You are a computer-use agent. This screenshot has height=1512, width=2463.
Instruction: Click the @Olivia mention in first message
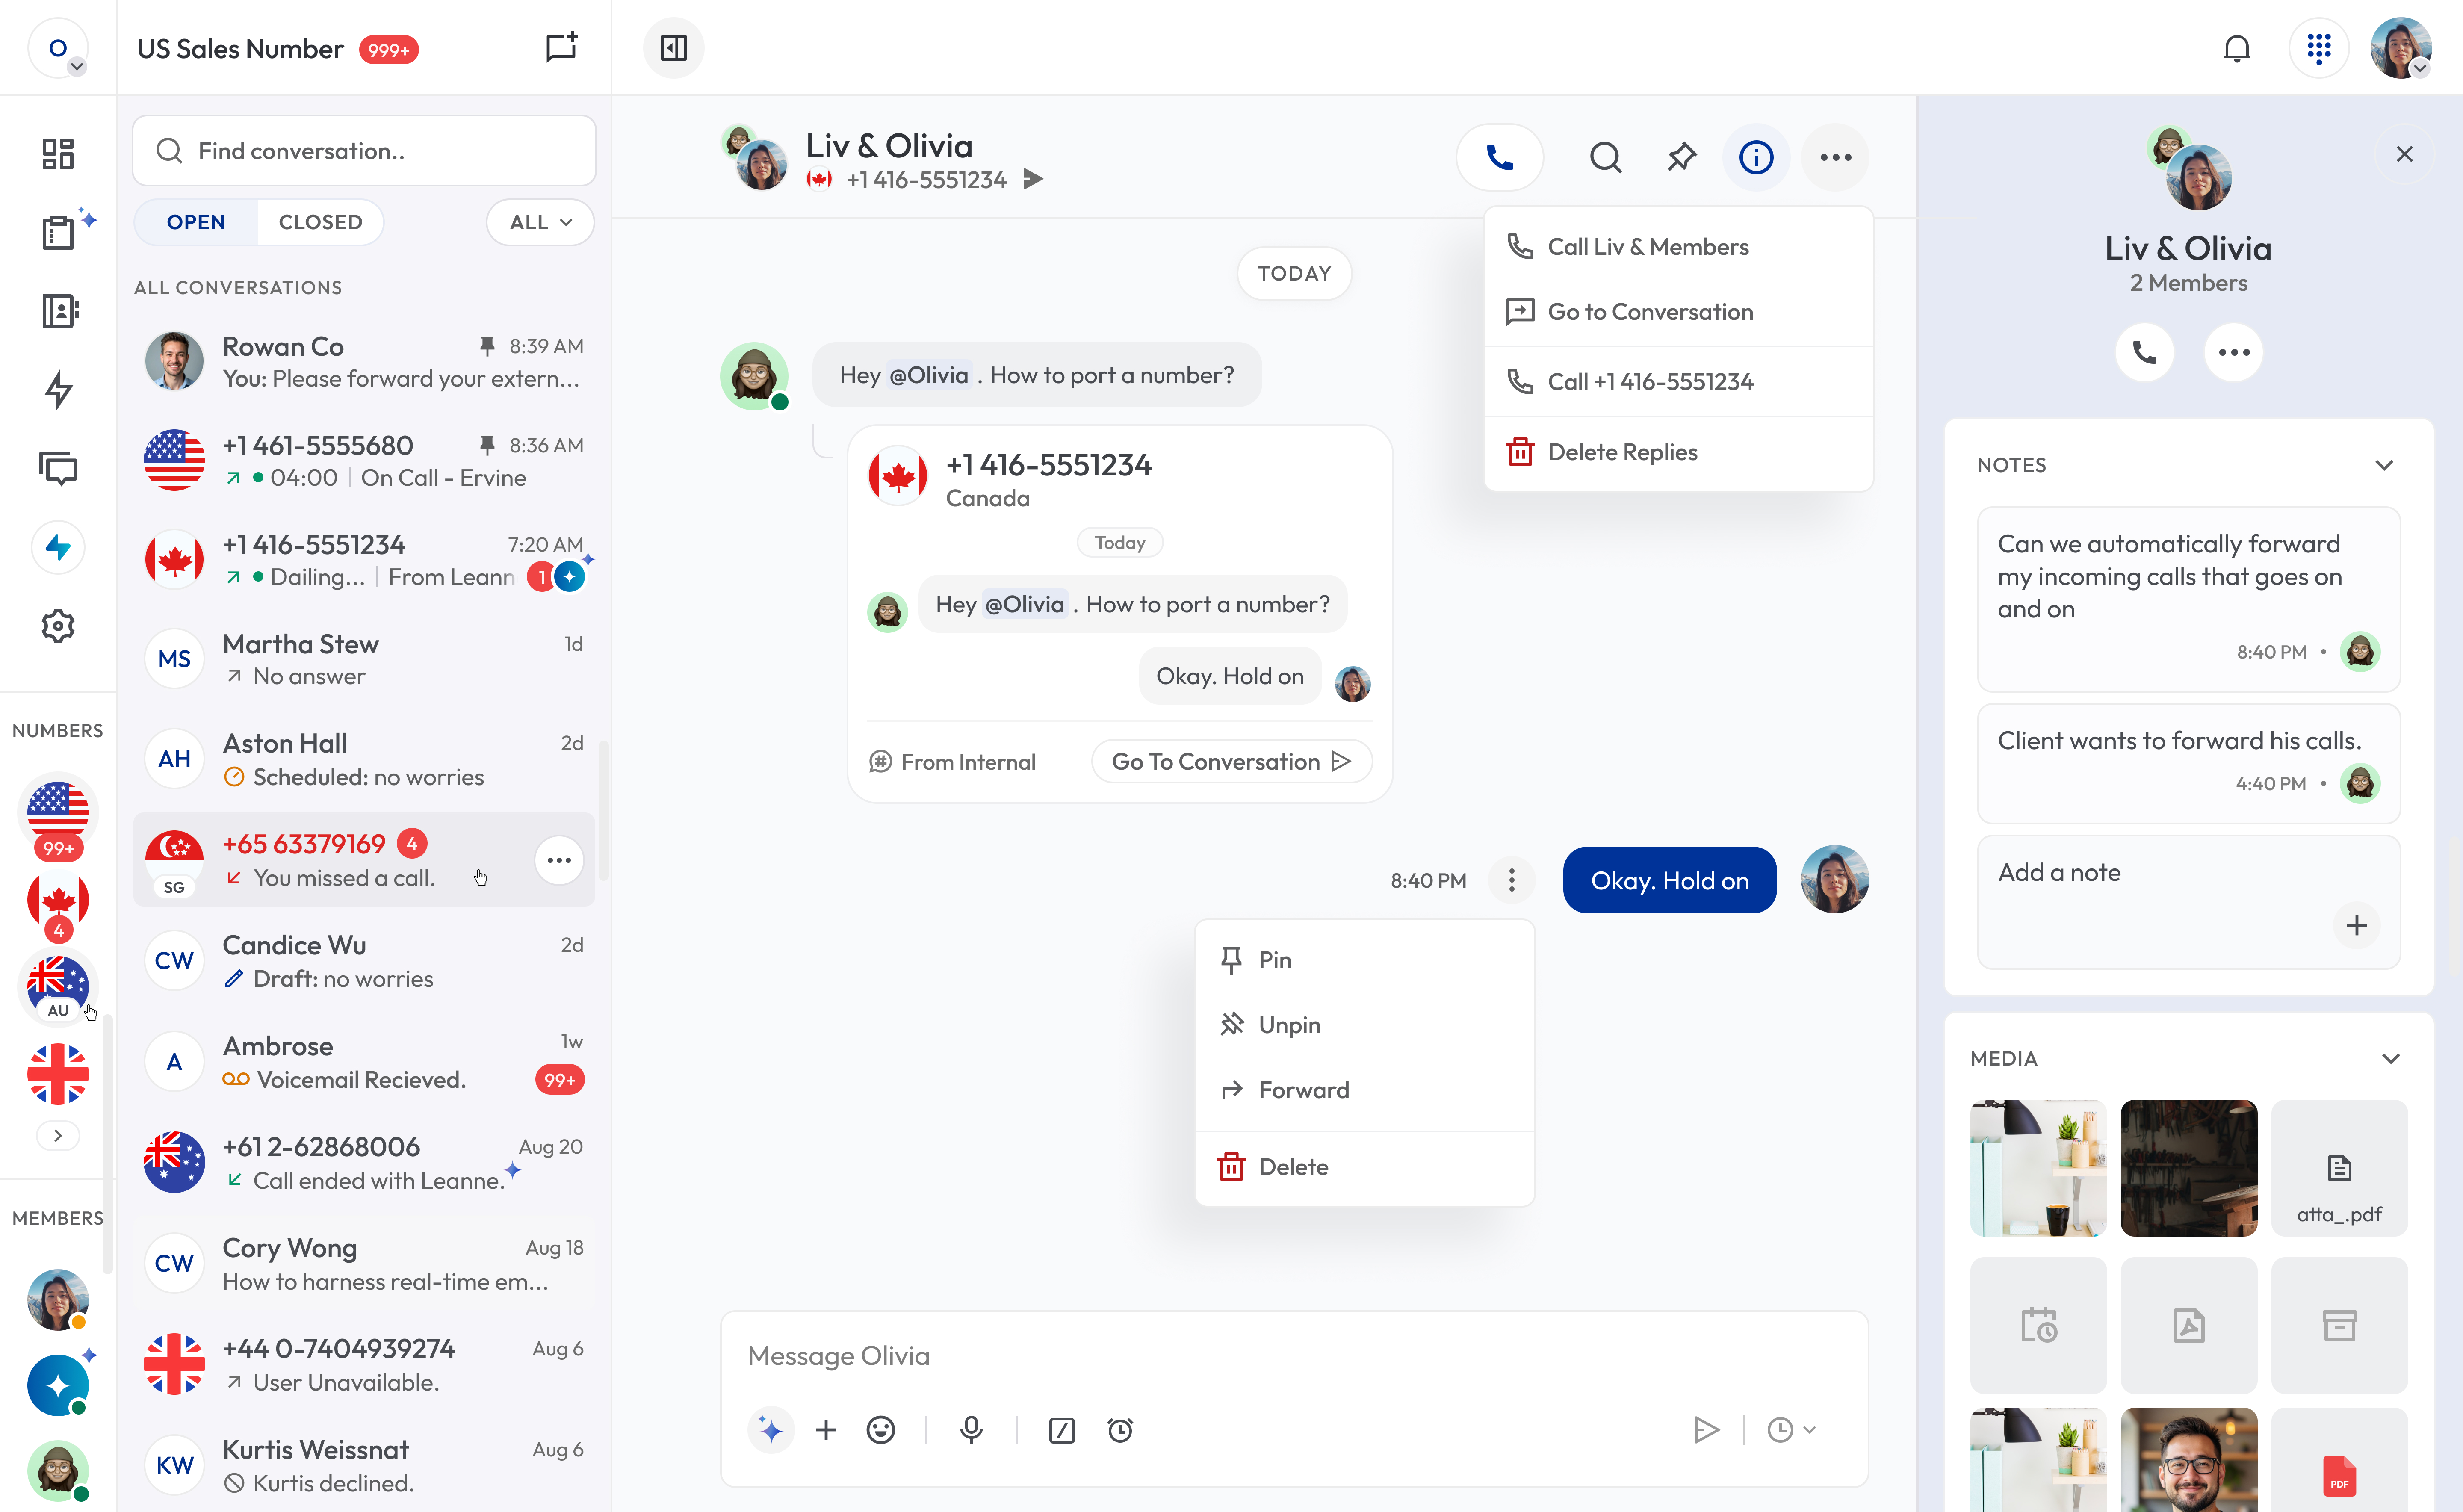tap(929, 375)
